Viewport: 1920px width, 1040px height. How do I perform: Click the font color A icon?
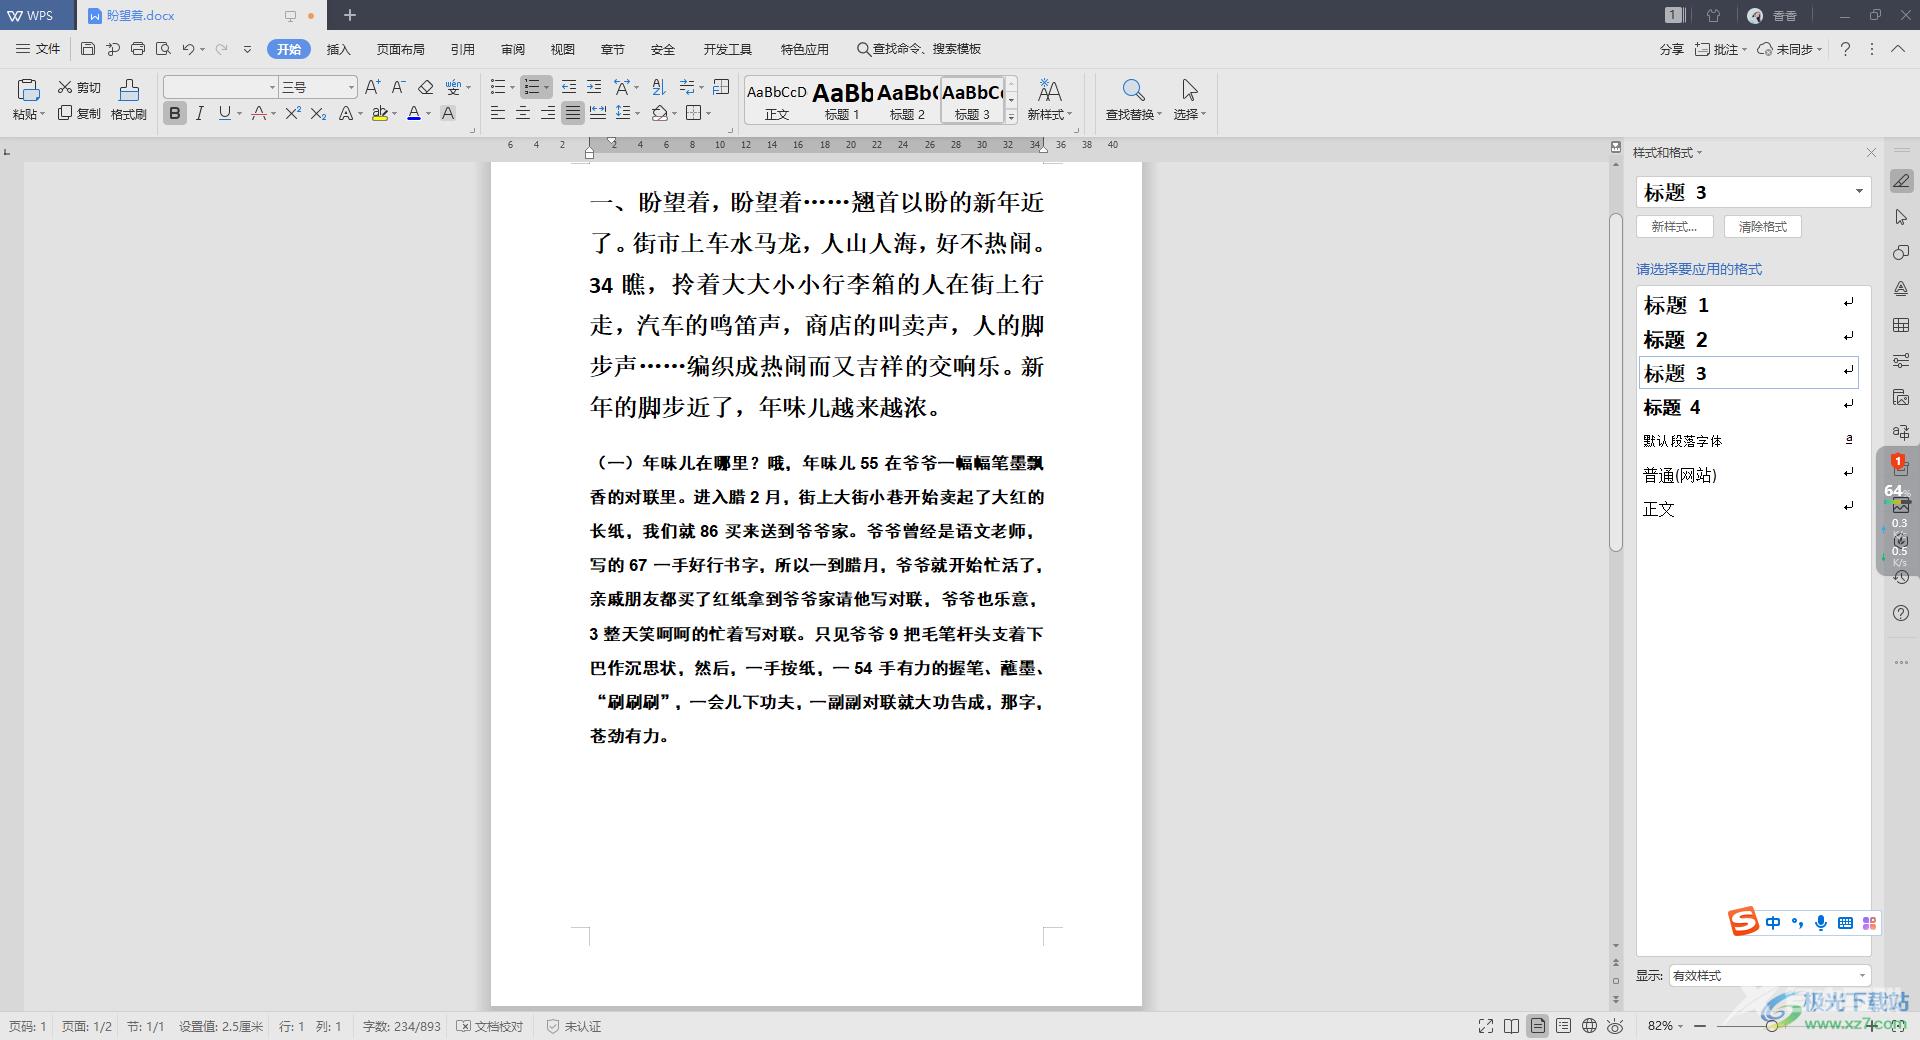click(414, 114)
